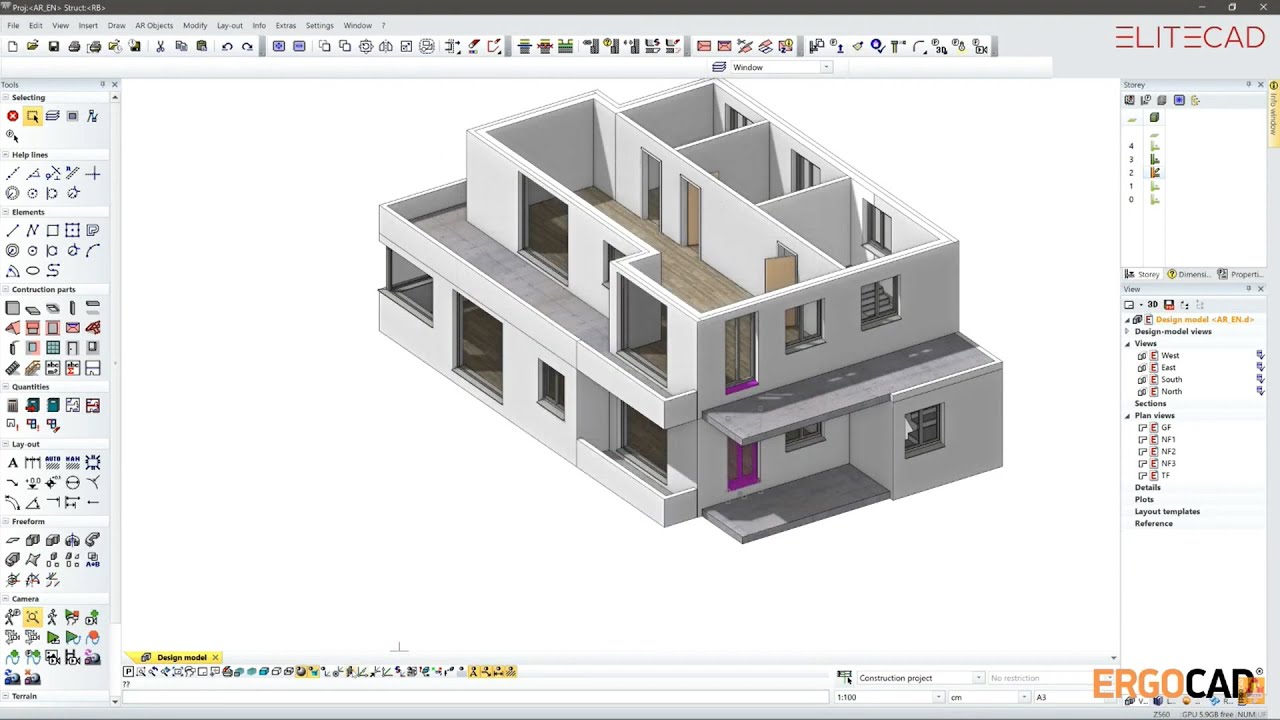The height and width of the screenshot is (720, 1280).
Task: Toggle storey 4 visibility marker
Action: tap(1155, 146)
